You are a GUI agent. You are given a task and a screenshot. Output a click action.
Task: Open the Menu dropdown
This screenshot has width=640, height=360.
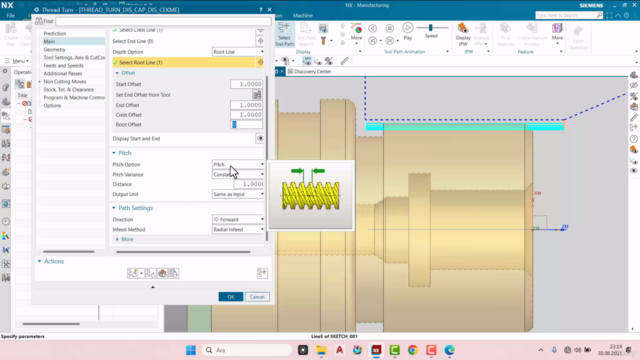(18, 61)
